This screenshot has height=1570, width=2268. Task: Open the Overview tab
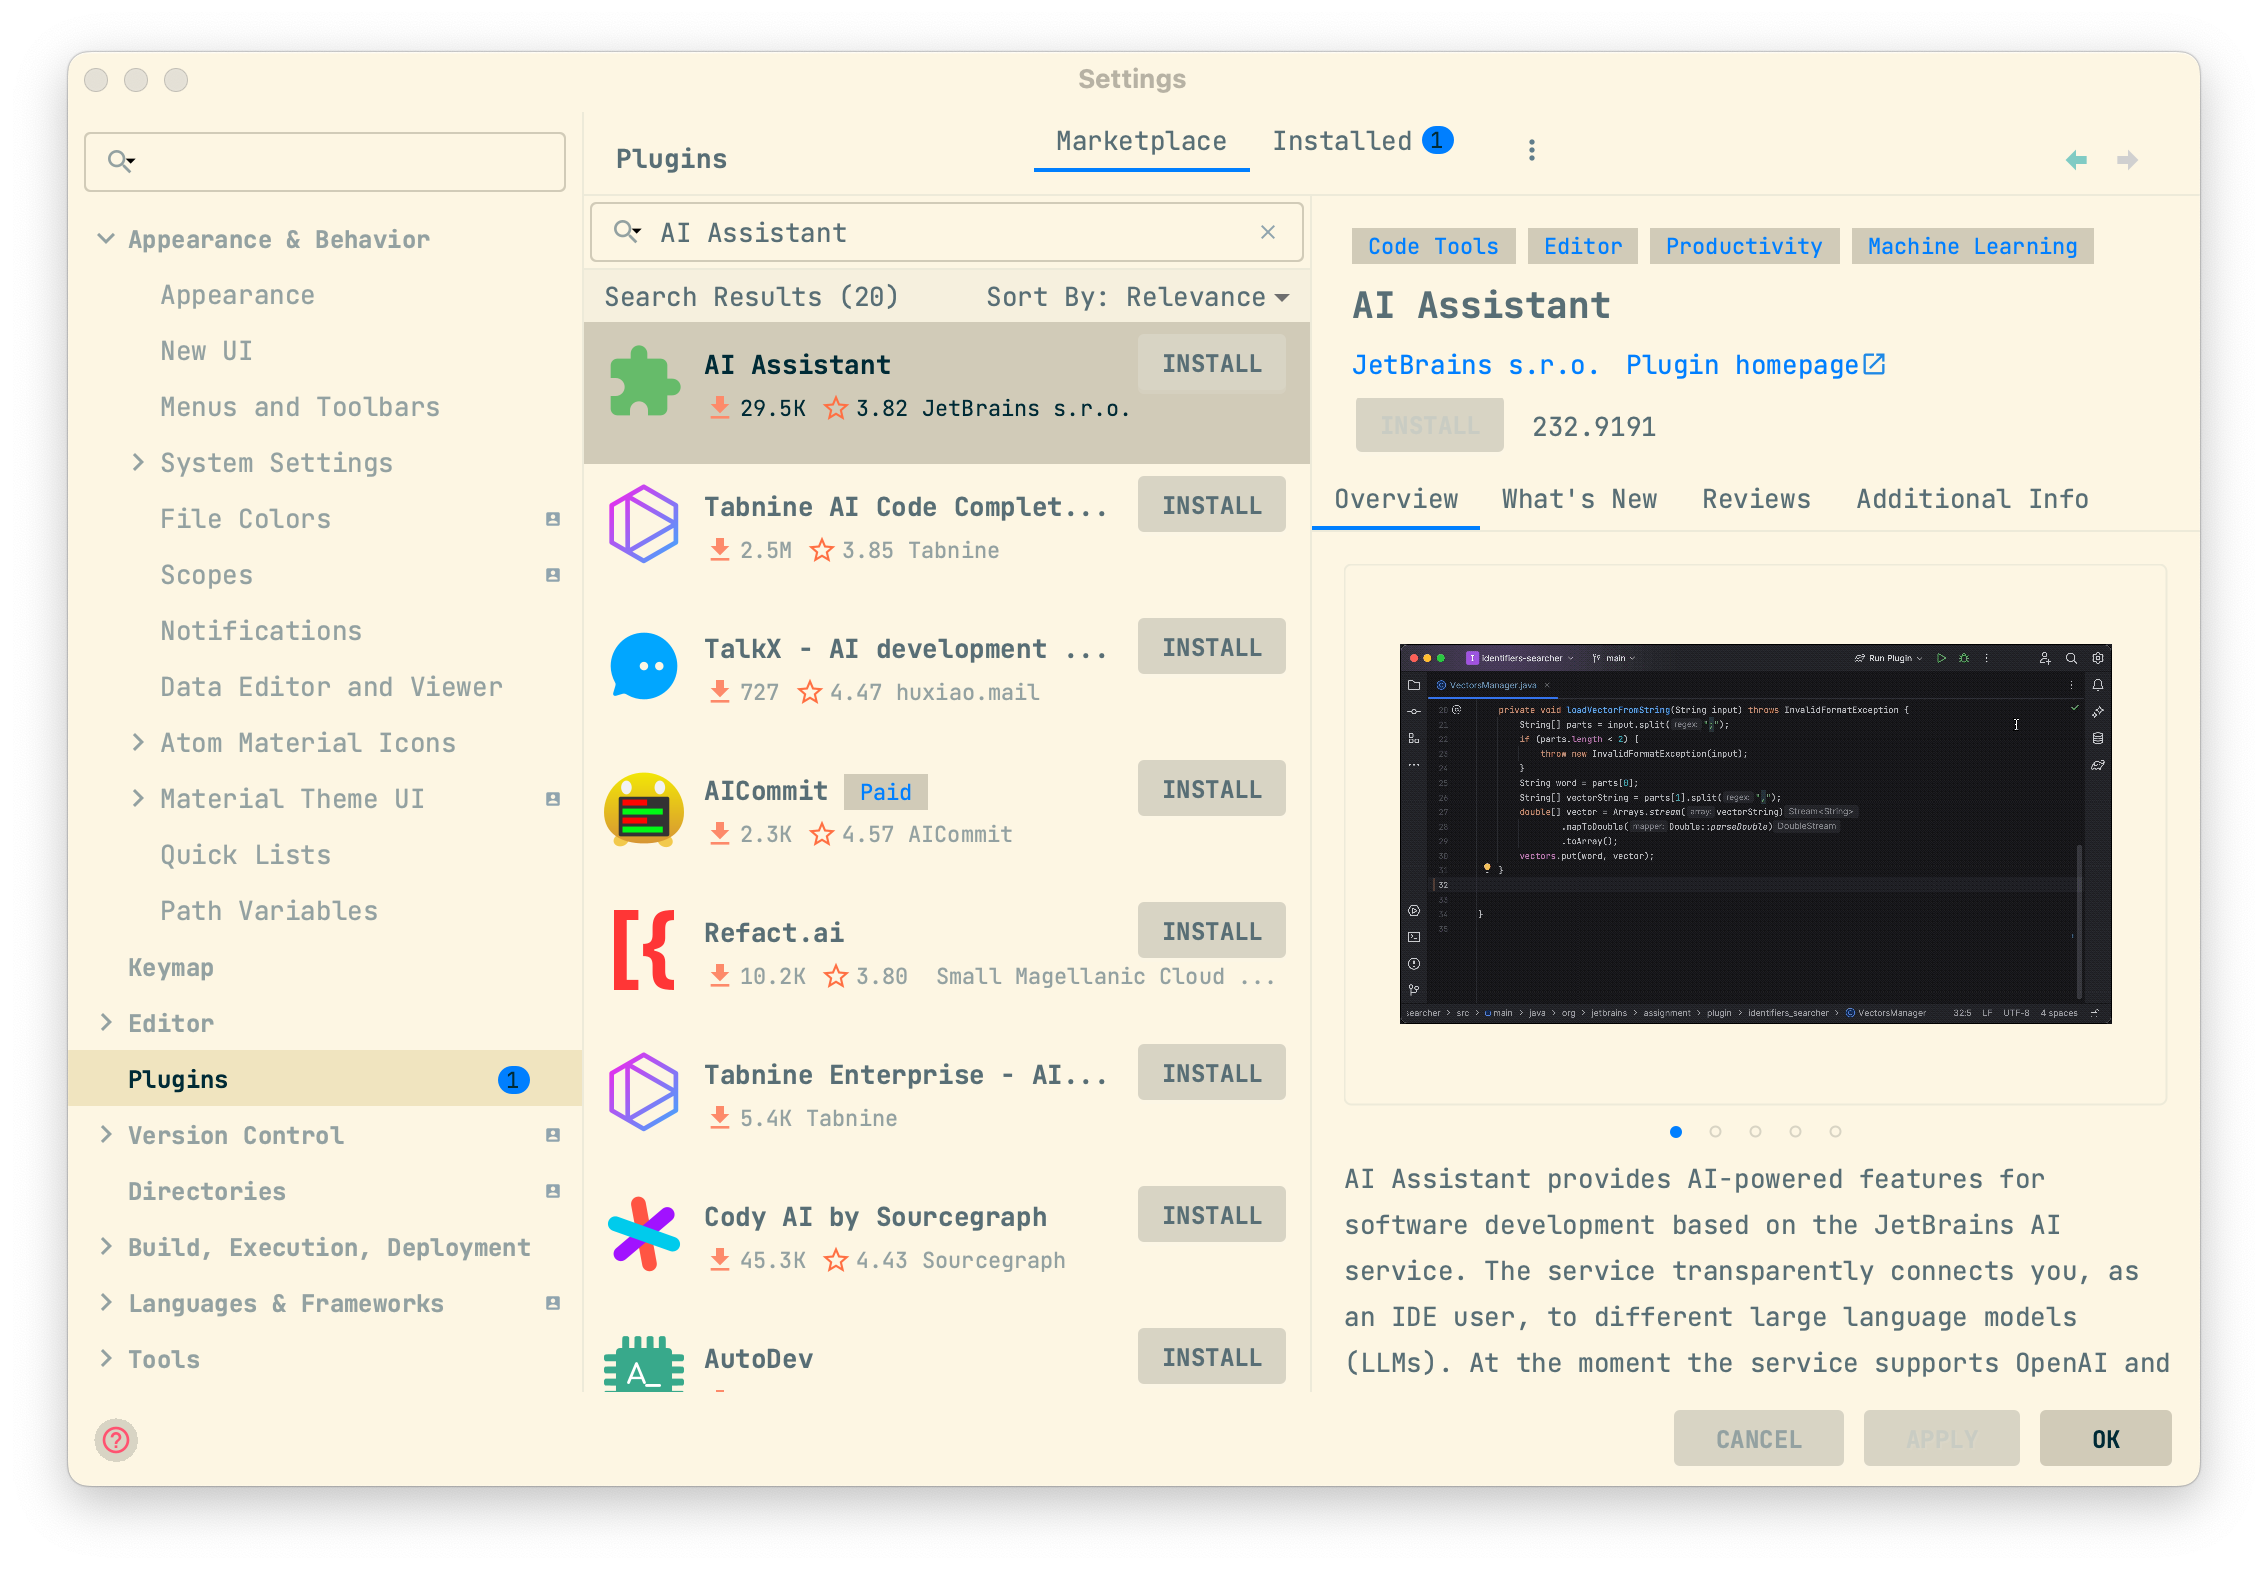(1396, 499)
